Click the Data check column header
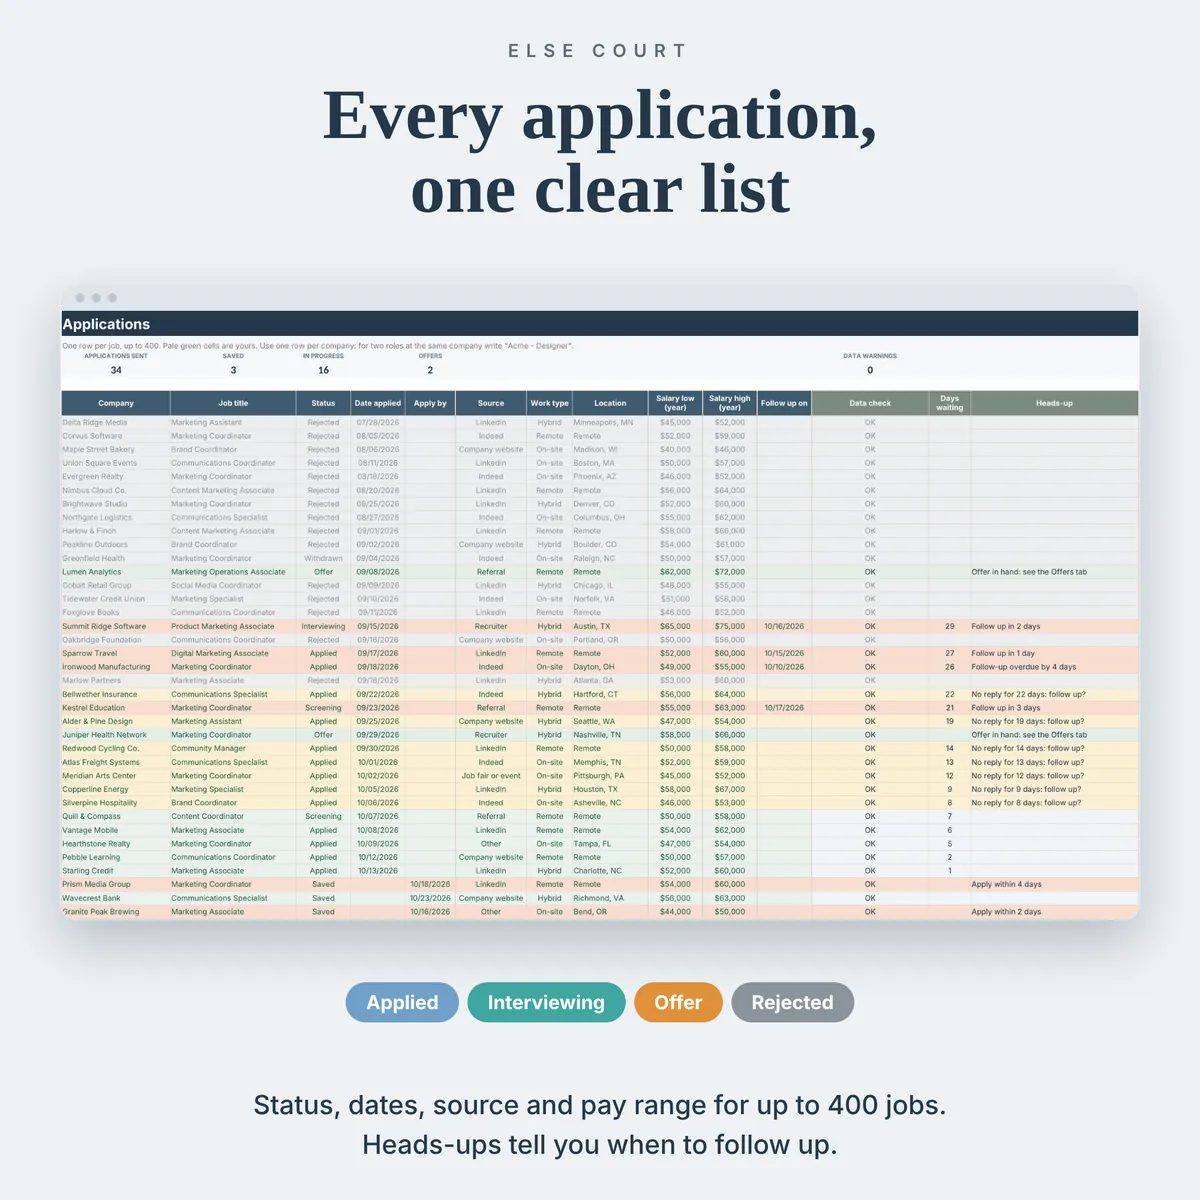Viewport: 1200px width, 1200px height. pyautogui.click(x=870, y=403)
